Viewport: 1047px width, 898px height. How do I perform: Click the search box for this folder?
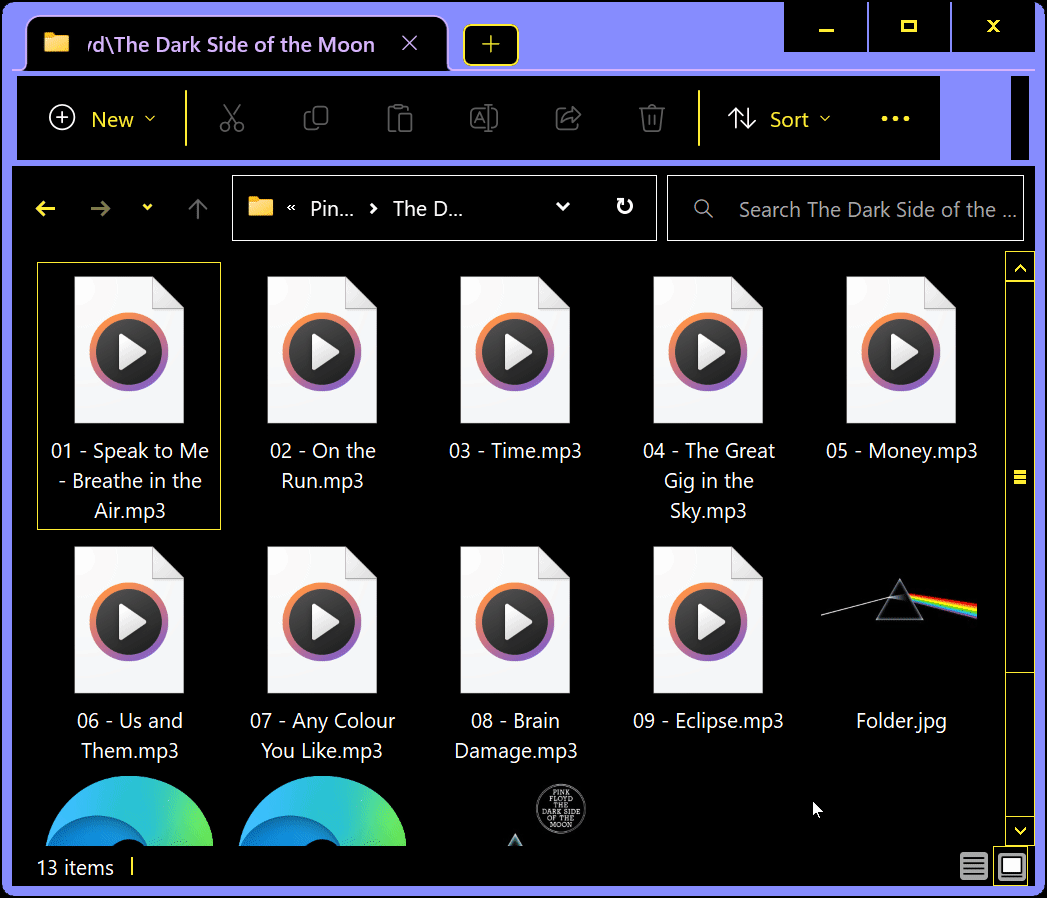[x=860, y=209]
